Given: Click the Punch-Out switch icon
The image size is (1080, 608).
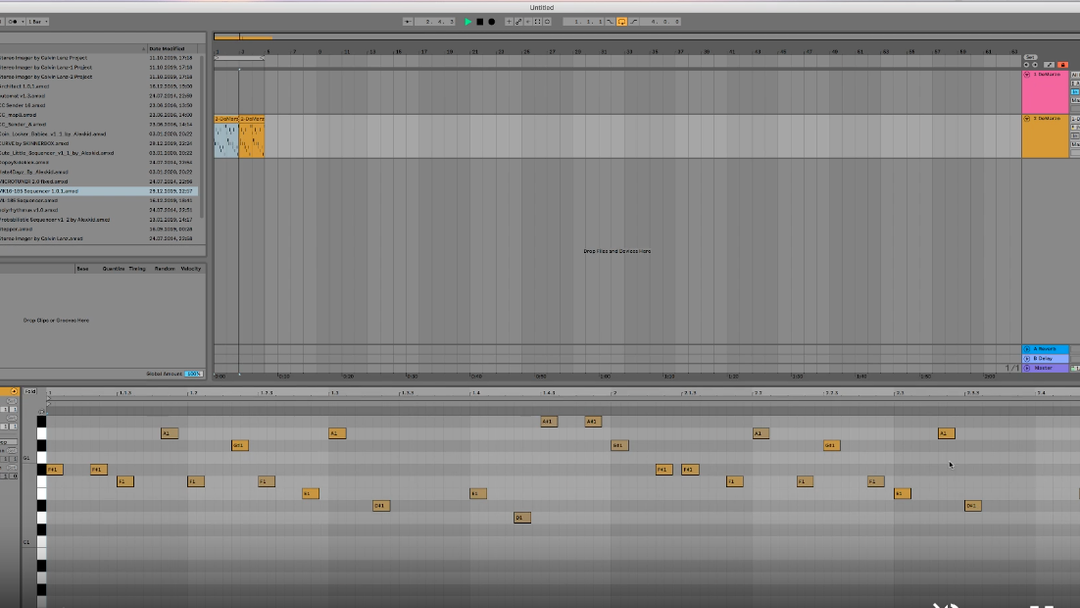Looking at the screenshot, I should [632, 21].
